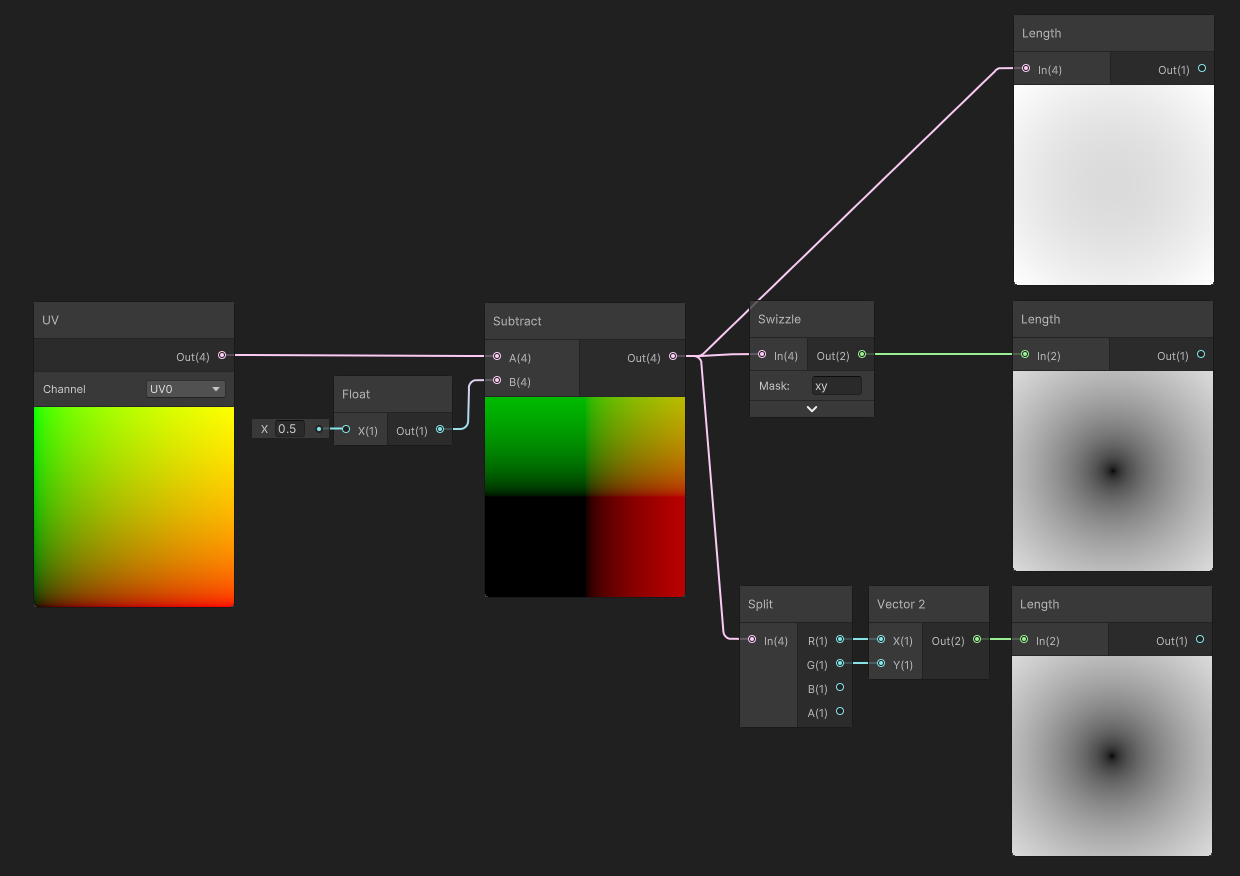Click the In(4) port on the top Length node
This screenshot has height=876, width=1240.
(1025, 68)
